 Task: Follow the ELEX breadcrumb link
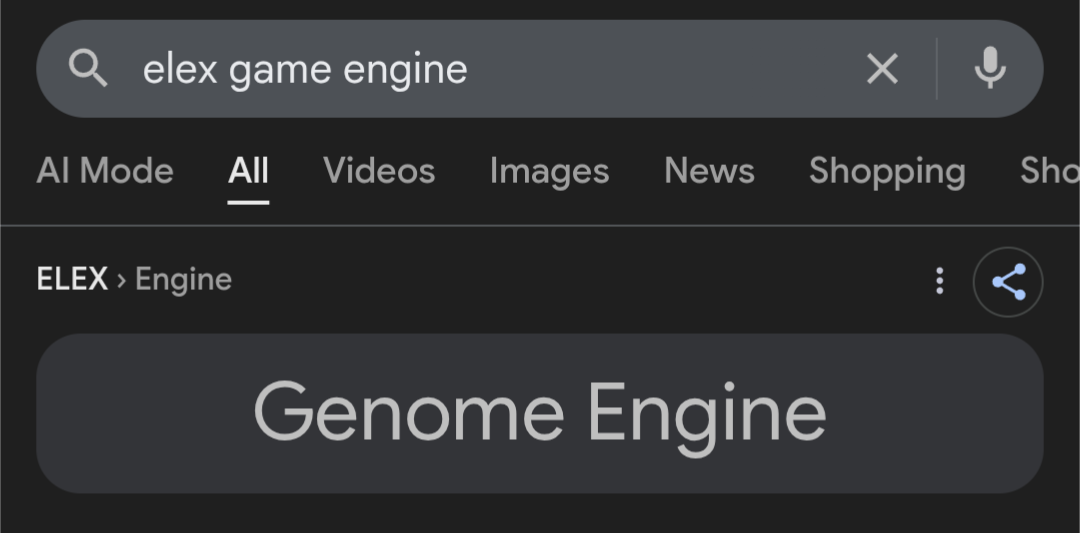pyautogui.click(x=72, y=279)
